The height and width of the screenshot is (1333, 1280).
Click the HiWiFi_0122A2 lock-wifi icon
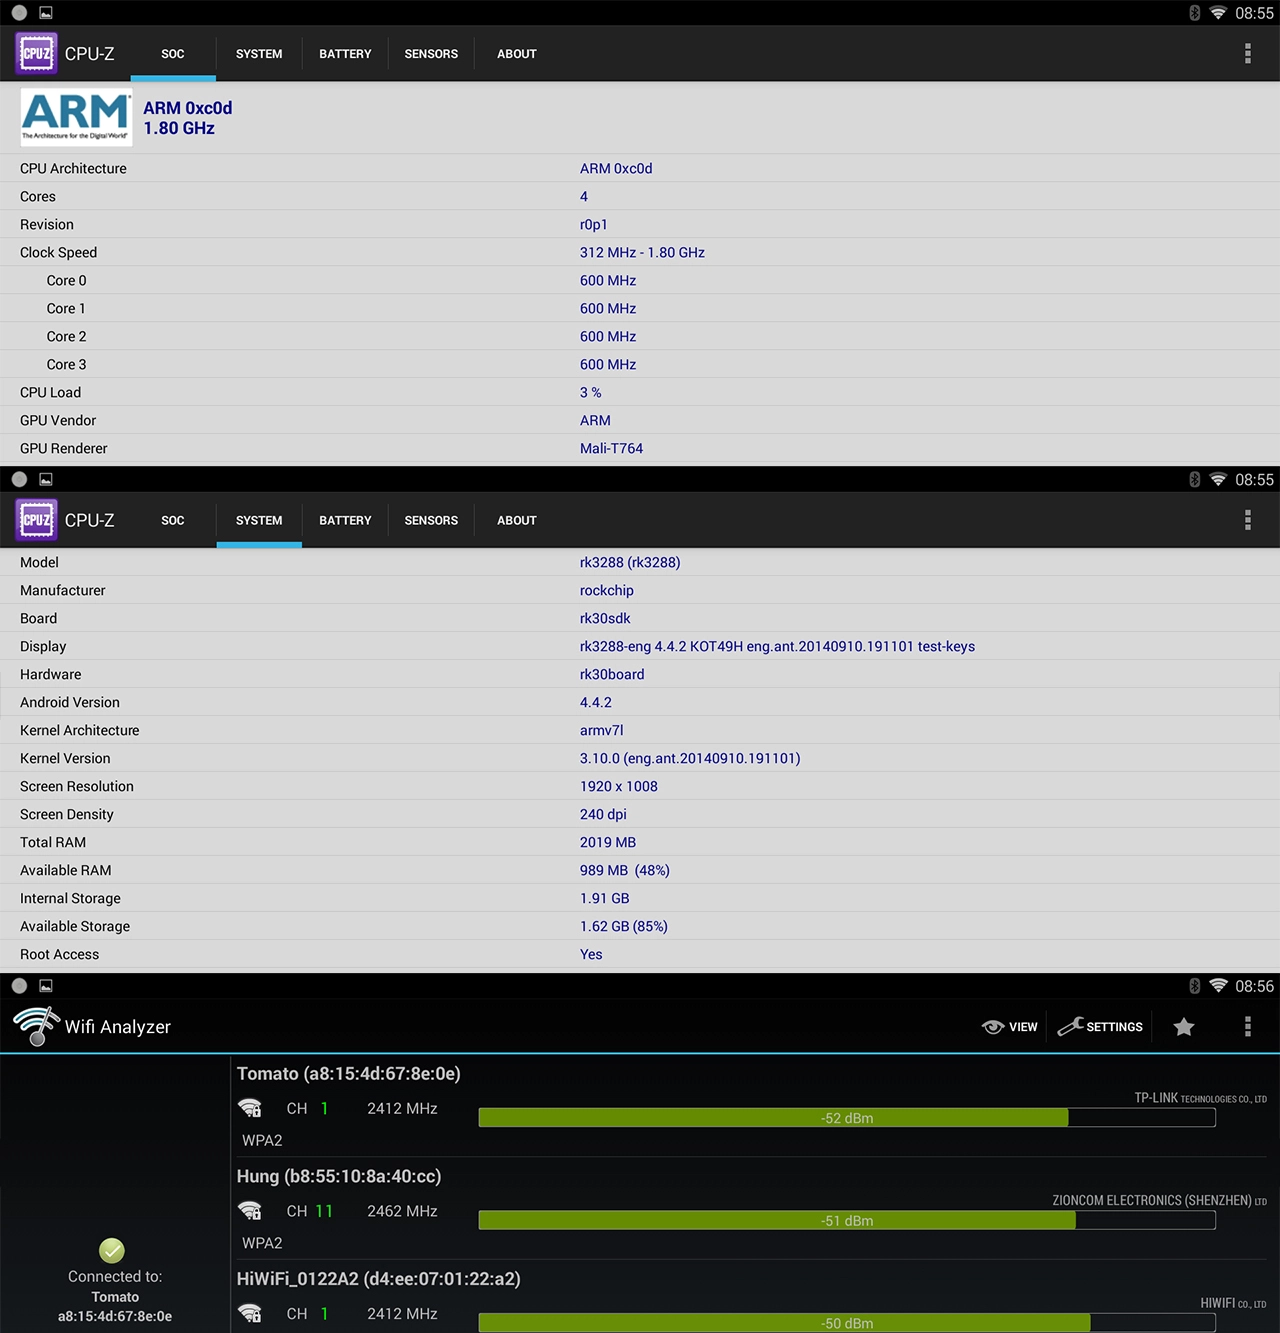pos(250,1313)
